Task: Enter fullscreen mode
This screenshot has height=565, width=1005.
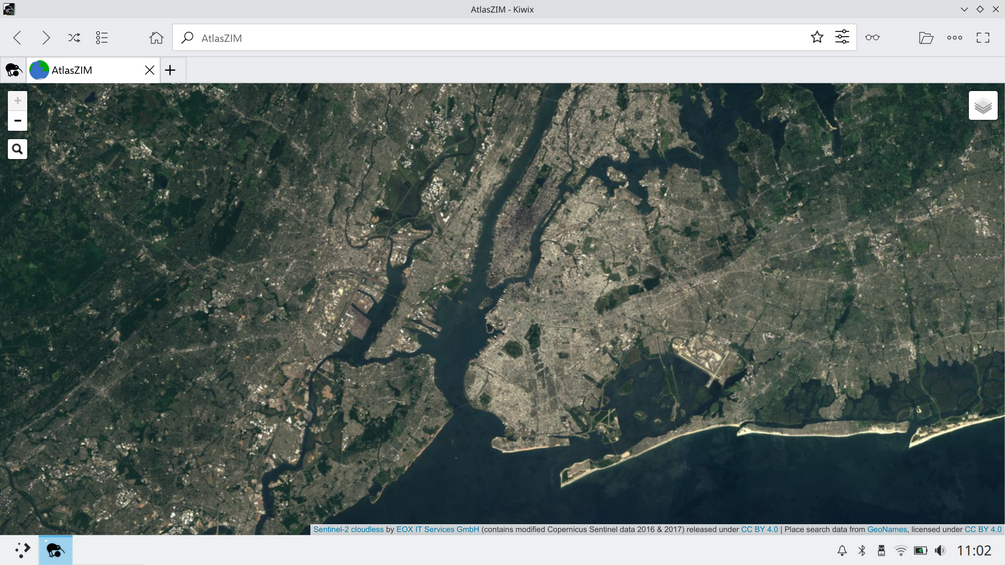Action: pos(983,38)
